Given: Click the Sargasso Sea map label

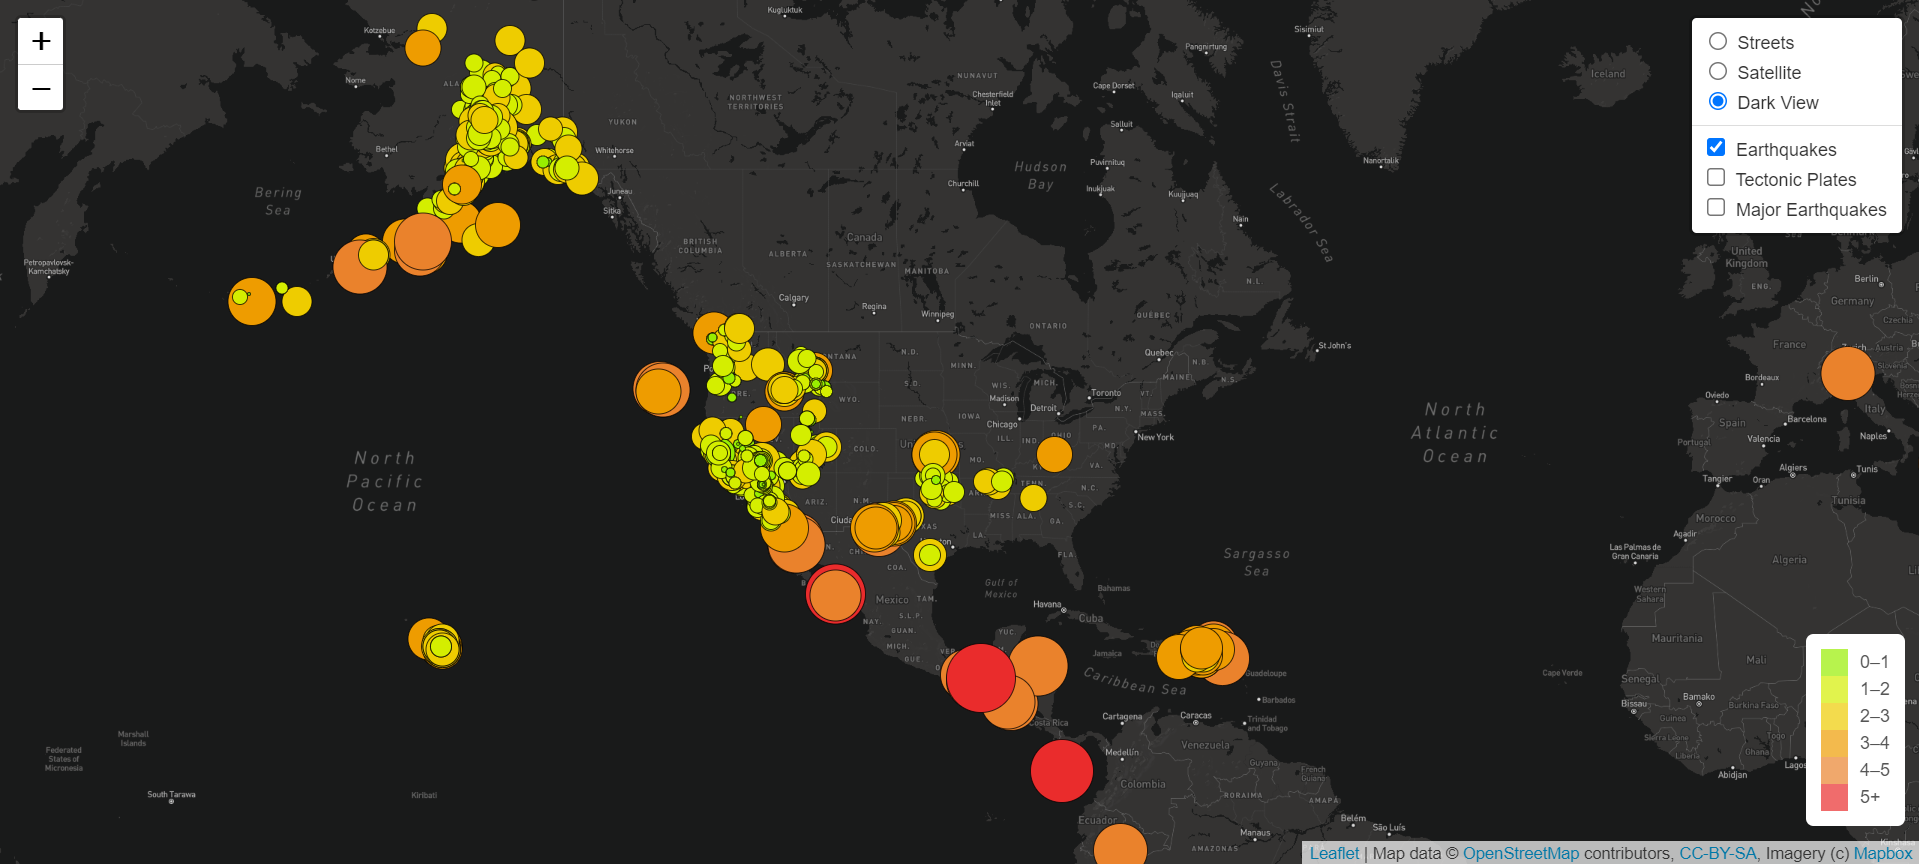Looking at the screenshot, I should point(1257,562).
